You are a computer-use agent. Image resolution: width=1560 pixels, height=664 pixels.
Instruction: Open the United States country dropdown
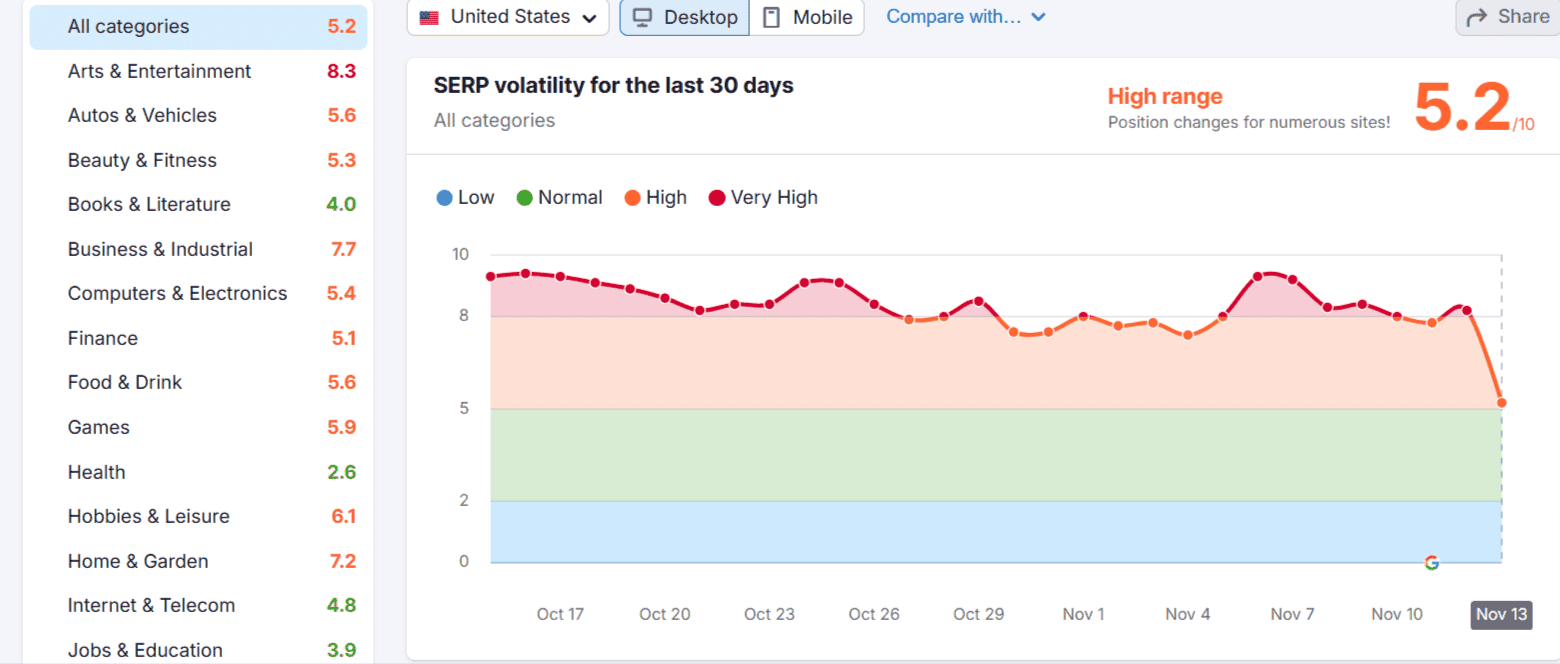pyautogui.click(x=507, y=17)
